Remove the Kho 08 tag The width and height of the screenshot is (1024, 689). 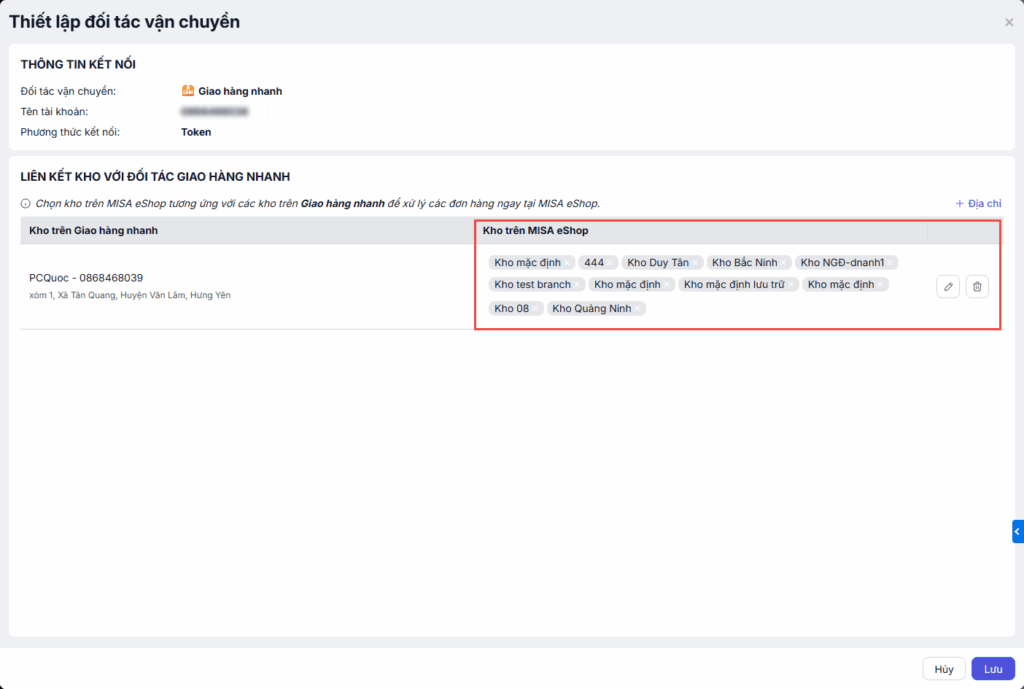(x=536, y=308)
